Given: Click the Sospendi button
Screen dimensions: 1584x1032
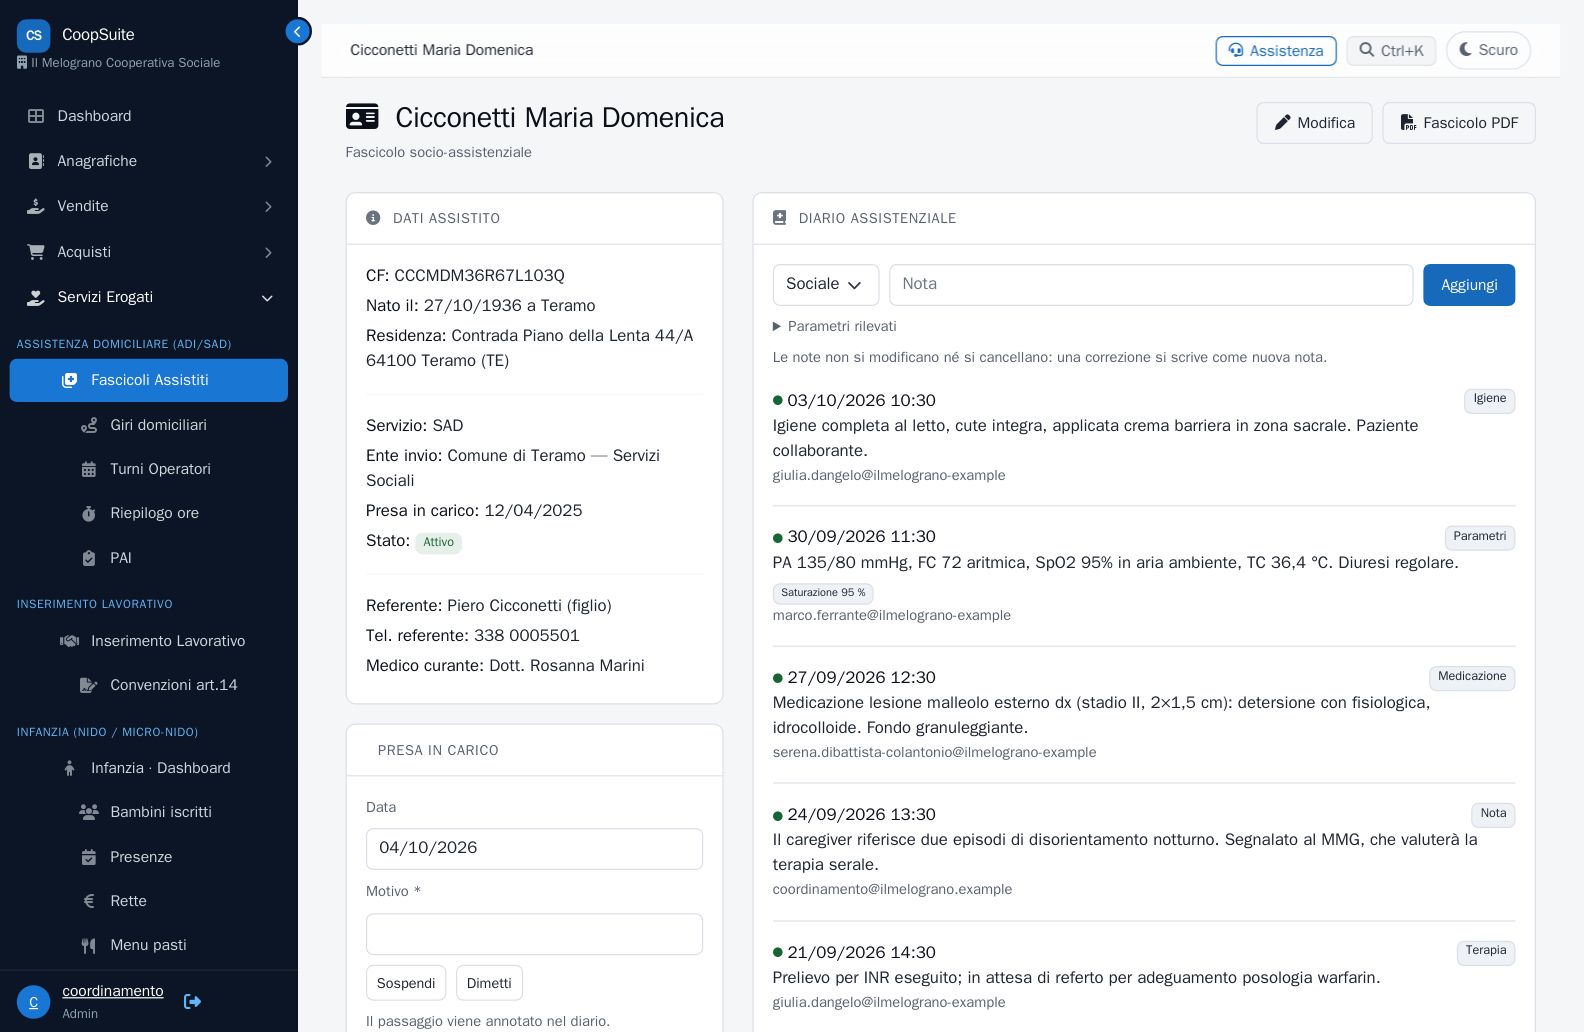Looking at the screenshot, I should (406, 983).
